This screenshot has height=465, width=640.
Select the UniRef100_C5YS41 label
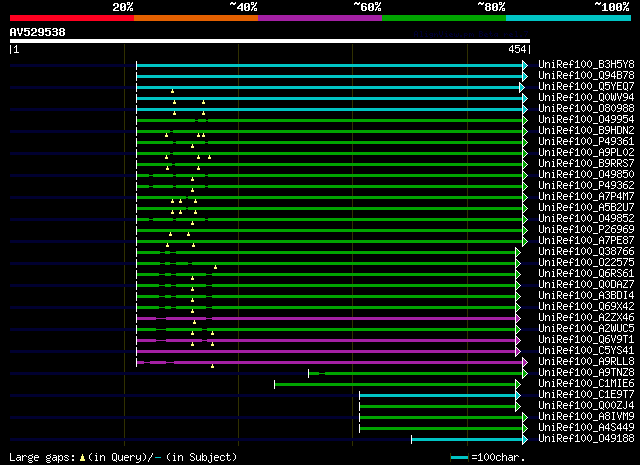tap(586, 351)
